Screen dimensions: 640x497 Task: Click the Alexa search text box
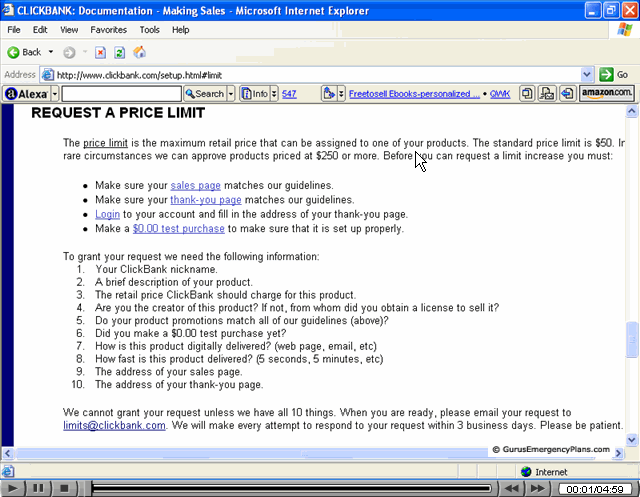coord(121,94)
